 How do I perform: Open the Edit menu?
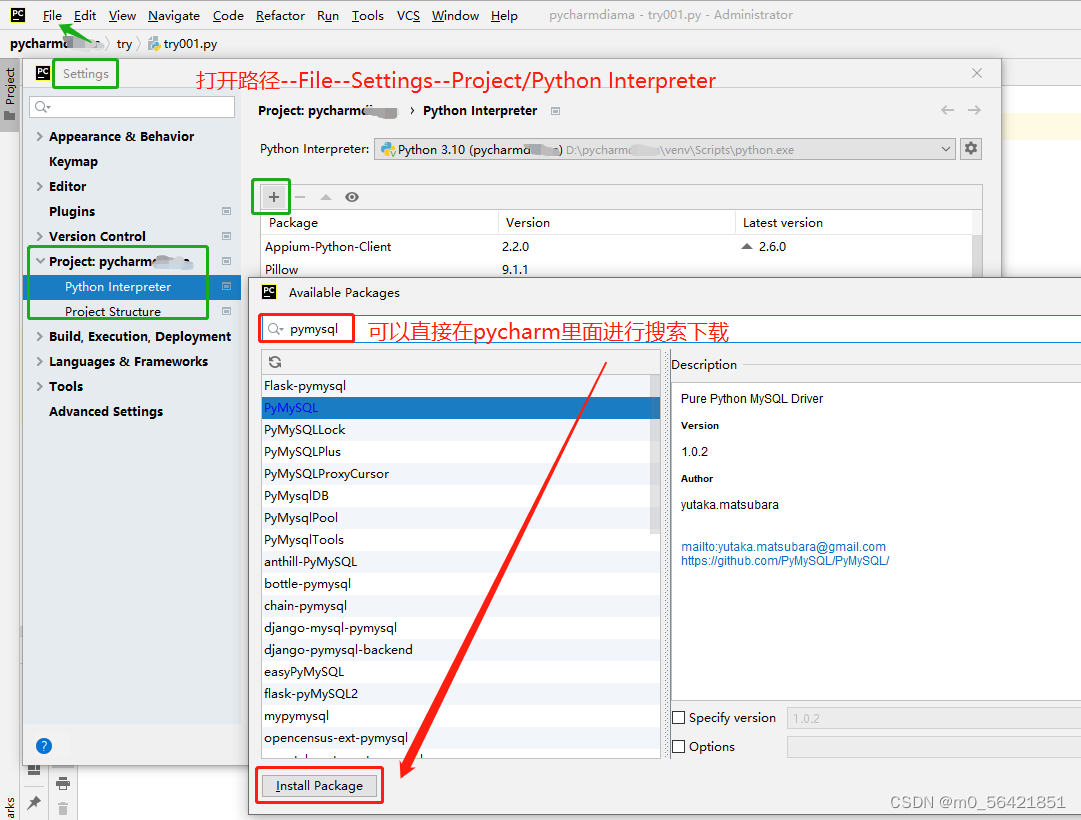point(85,15)
